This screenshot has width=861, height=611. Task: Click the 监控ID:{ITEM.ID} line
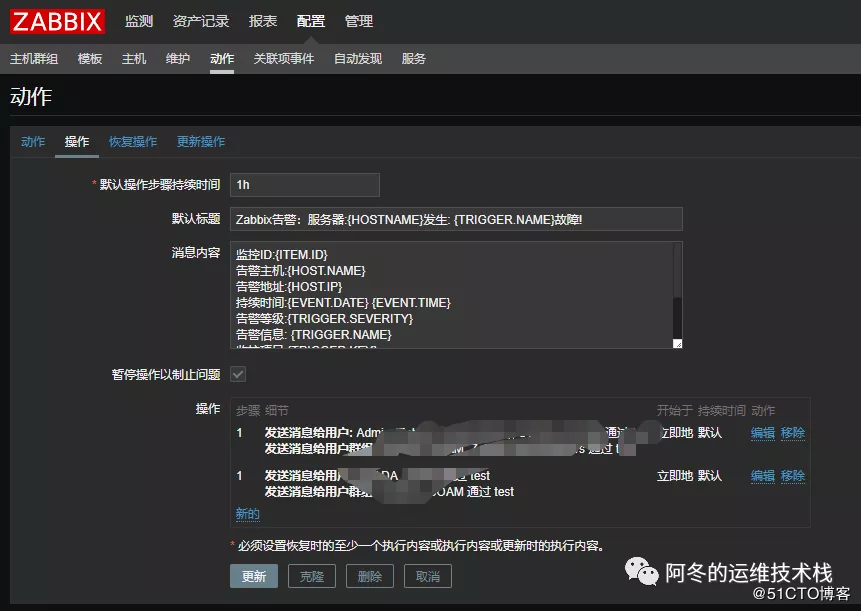(x=282, y=255)
